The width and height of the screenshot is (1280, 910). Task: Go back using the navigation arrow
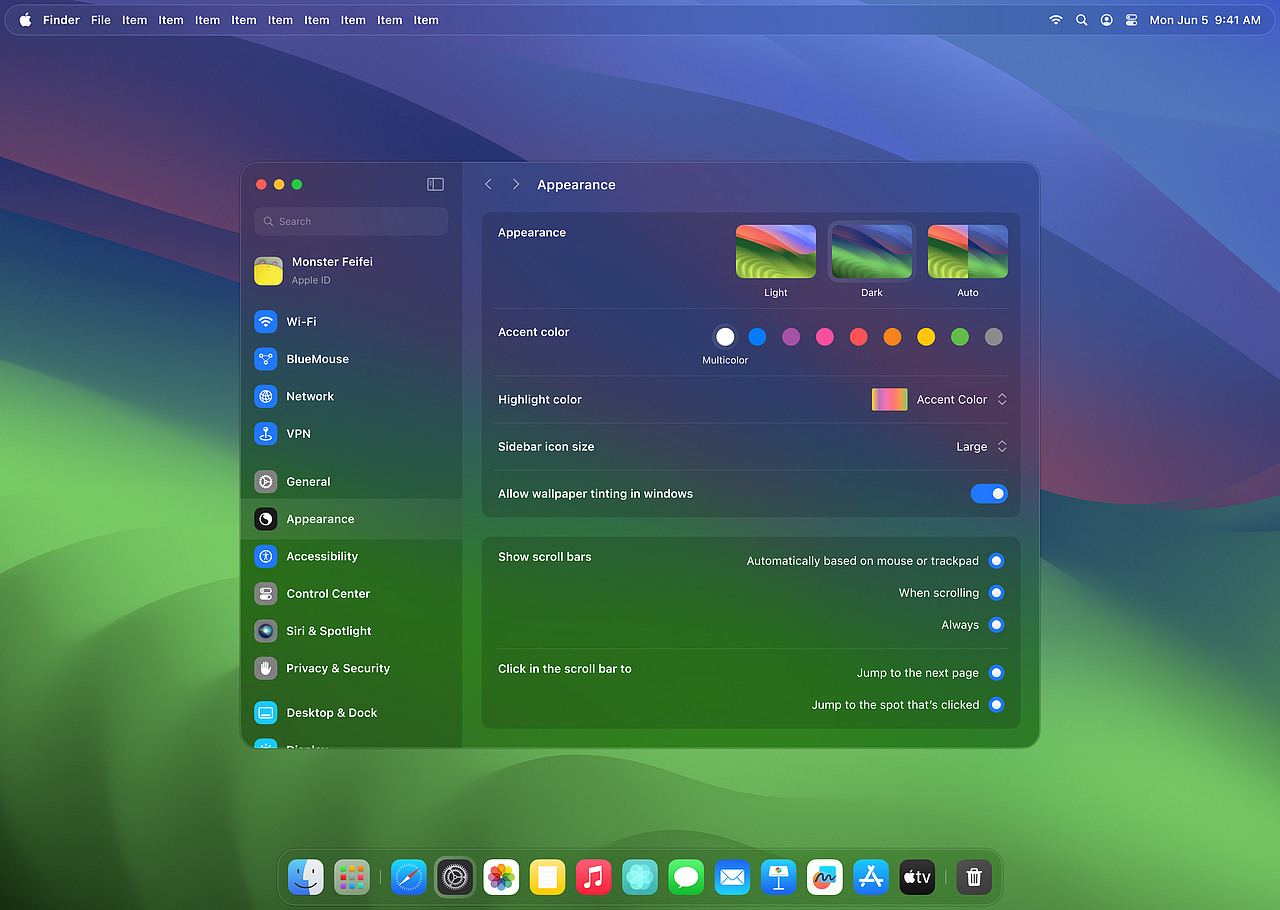coord(488,184)
